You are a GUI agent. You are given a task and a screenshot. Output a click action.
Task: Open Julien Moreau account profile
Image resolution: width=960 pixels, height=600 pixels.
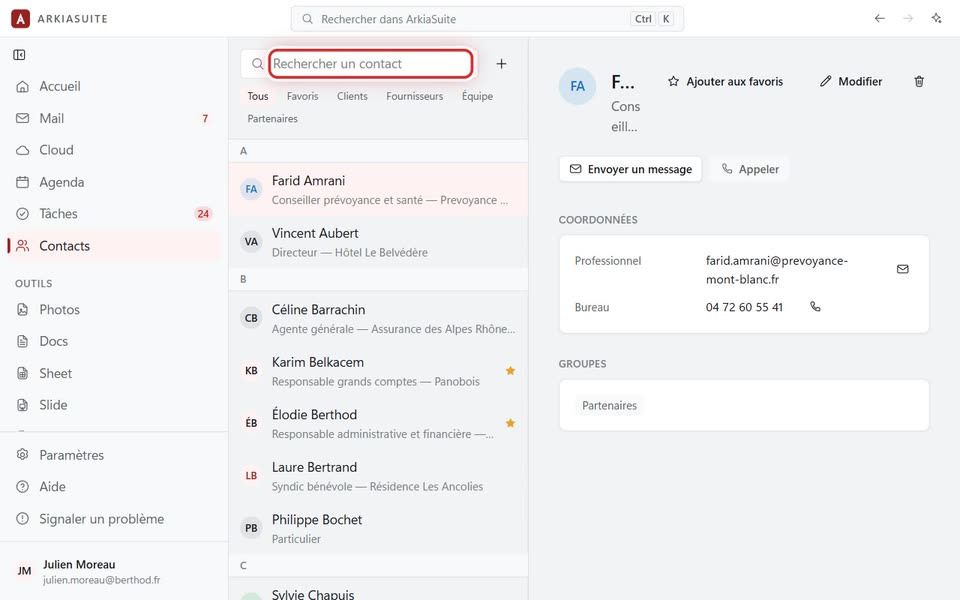click(114, 571)
